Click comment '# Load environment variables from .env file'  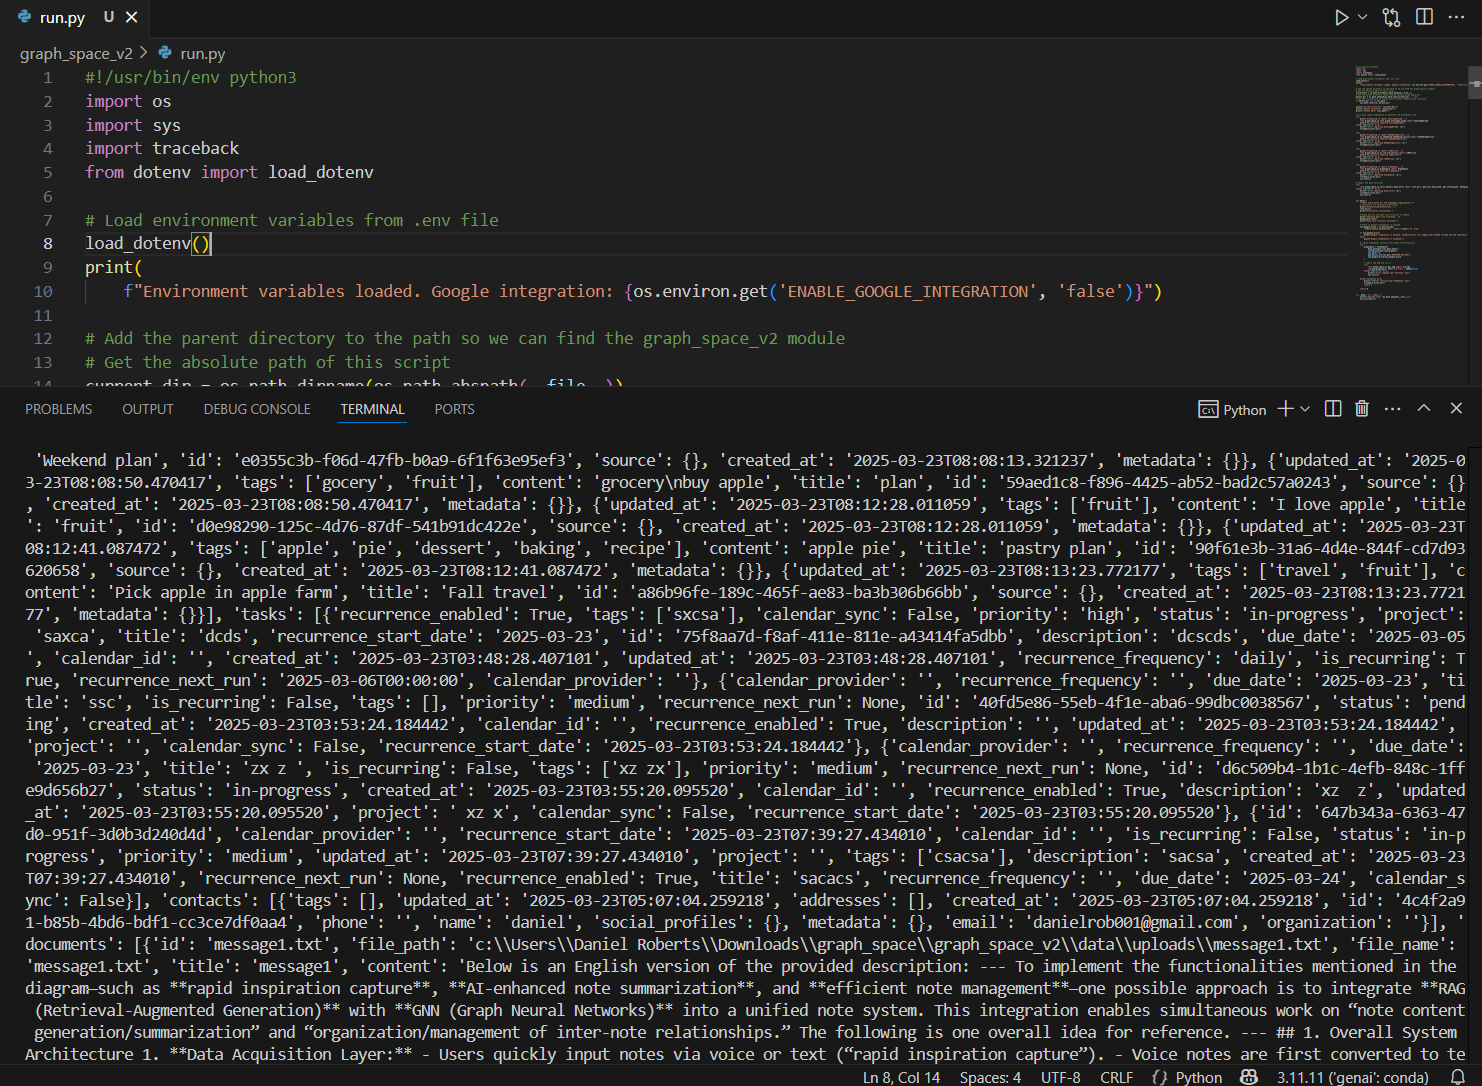(x=291, y=220)
